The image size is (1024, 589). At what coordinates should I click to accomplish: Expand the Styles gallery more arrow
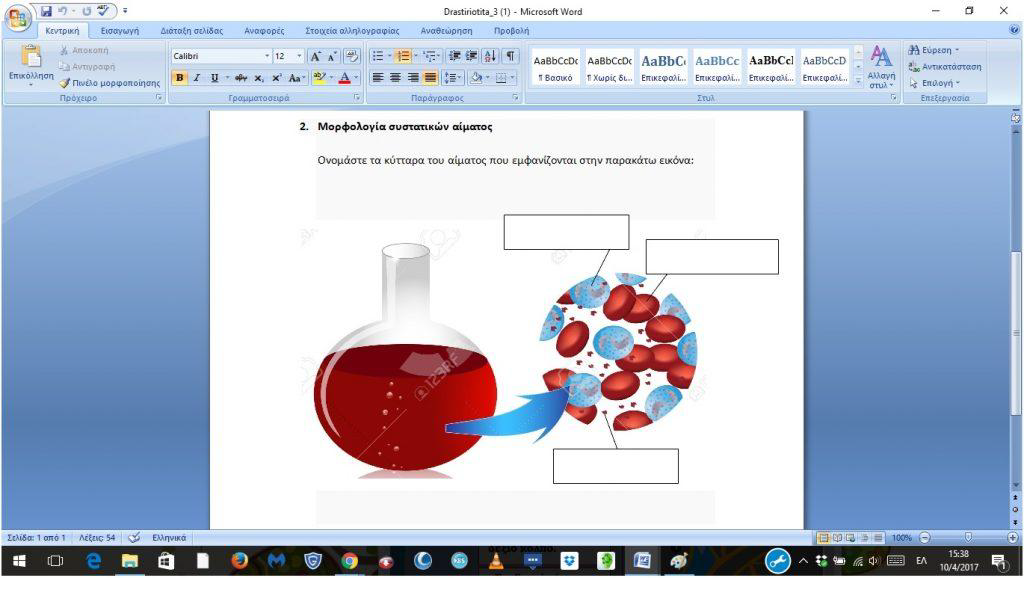tap(858, 81)
